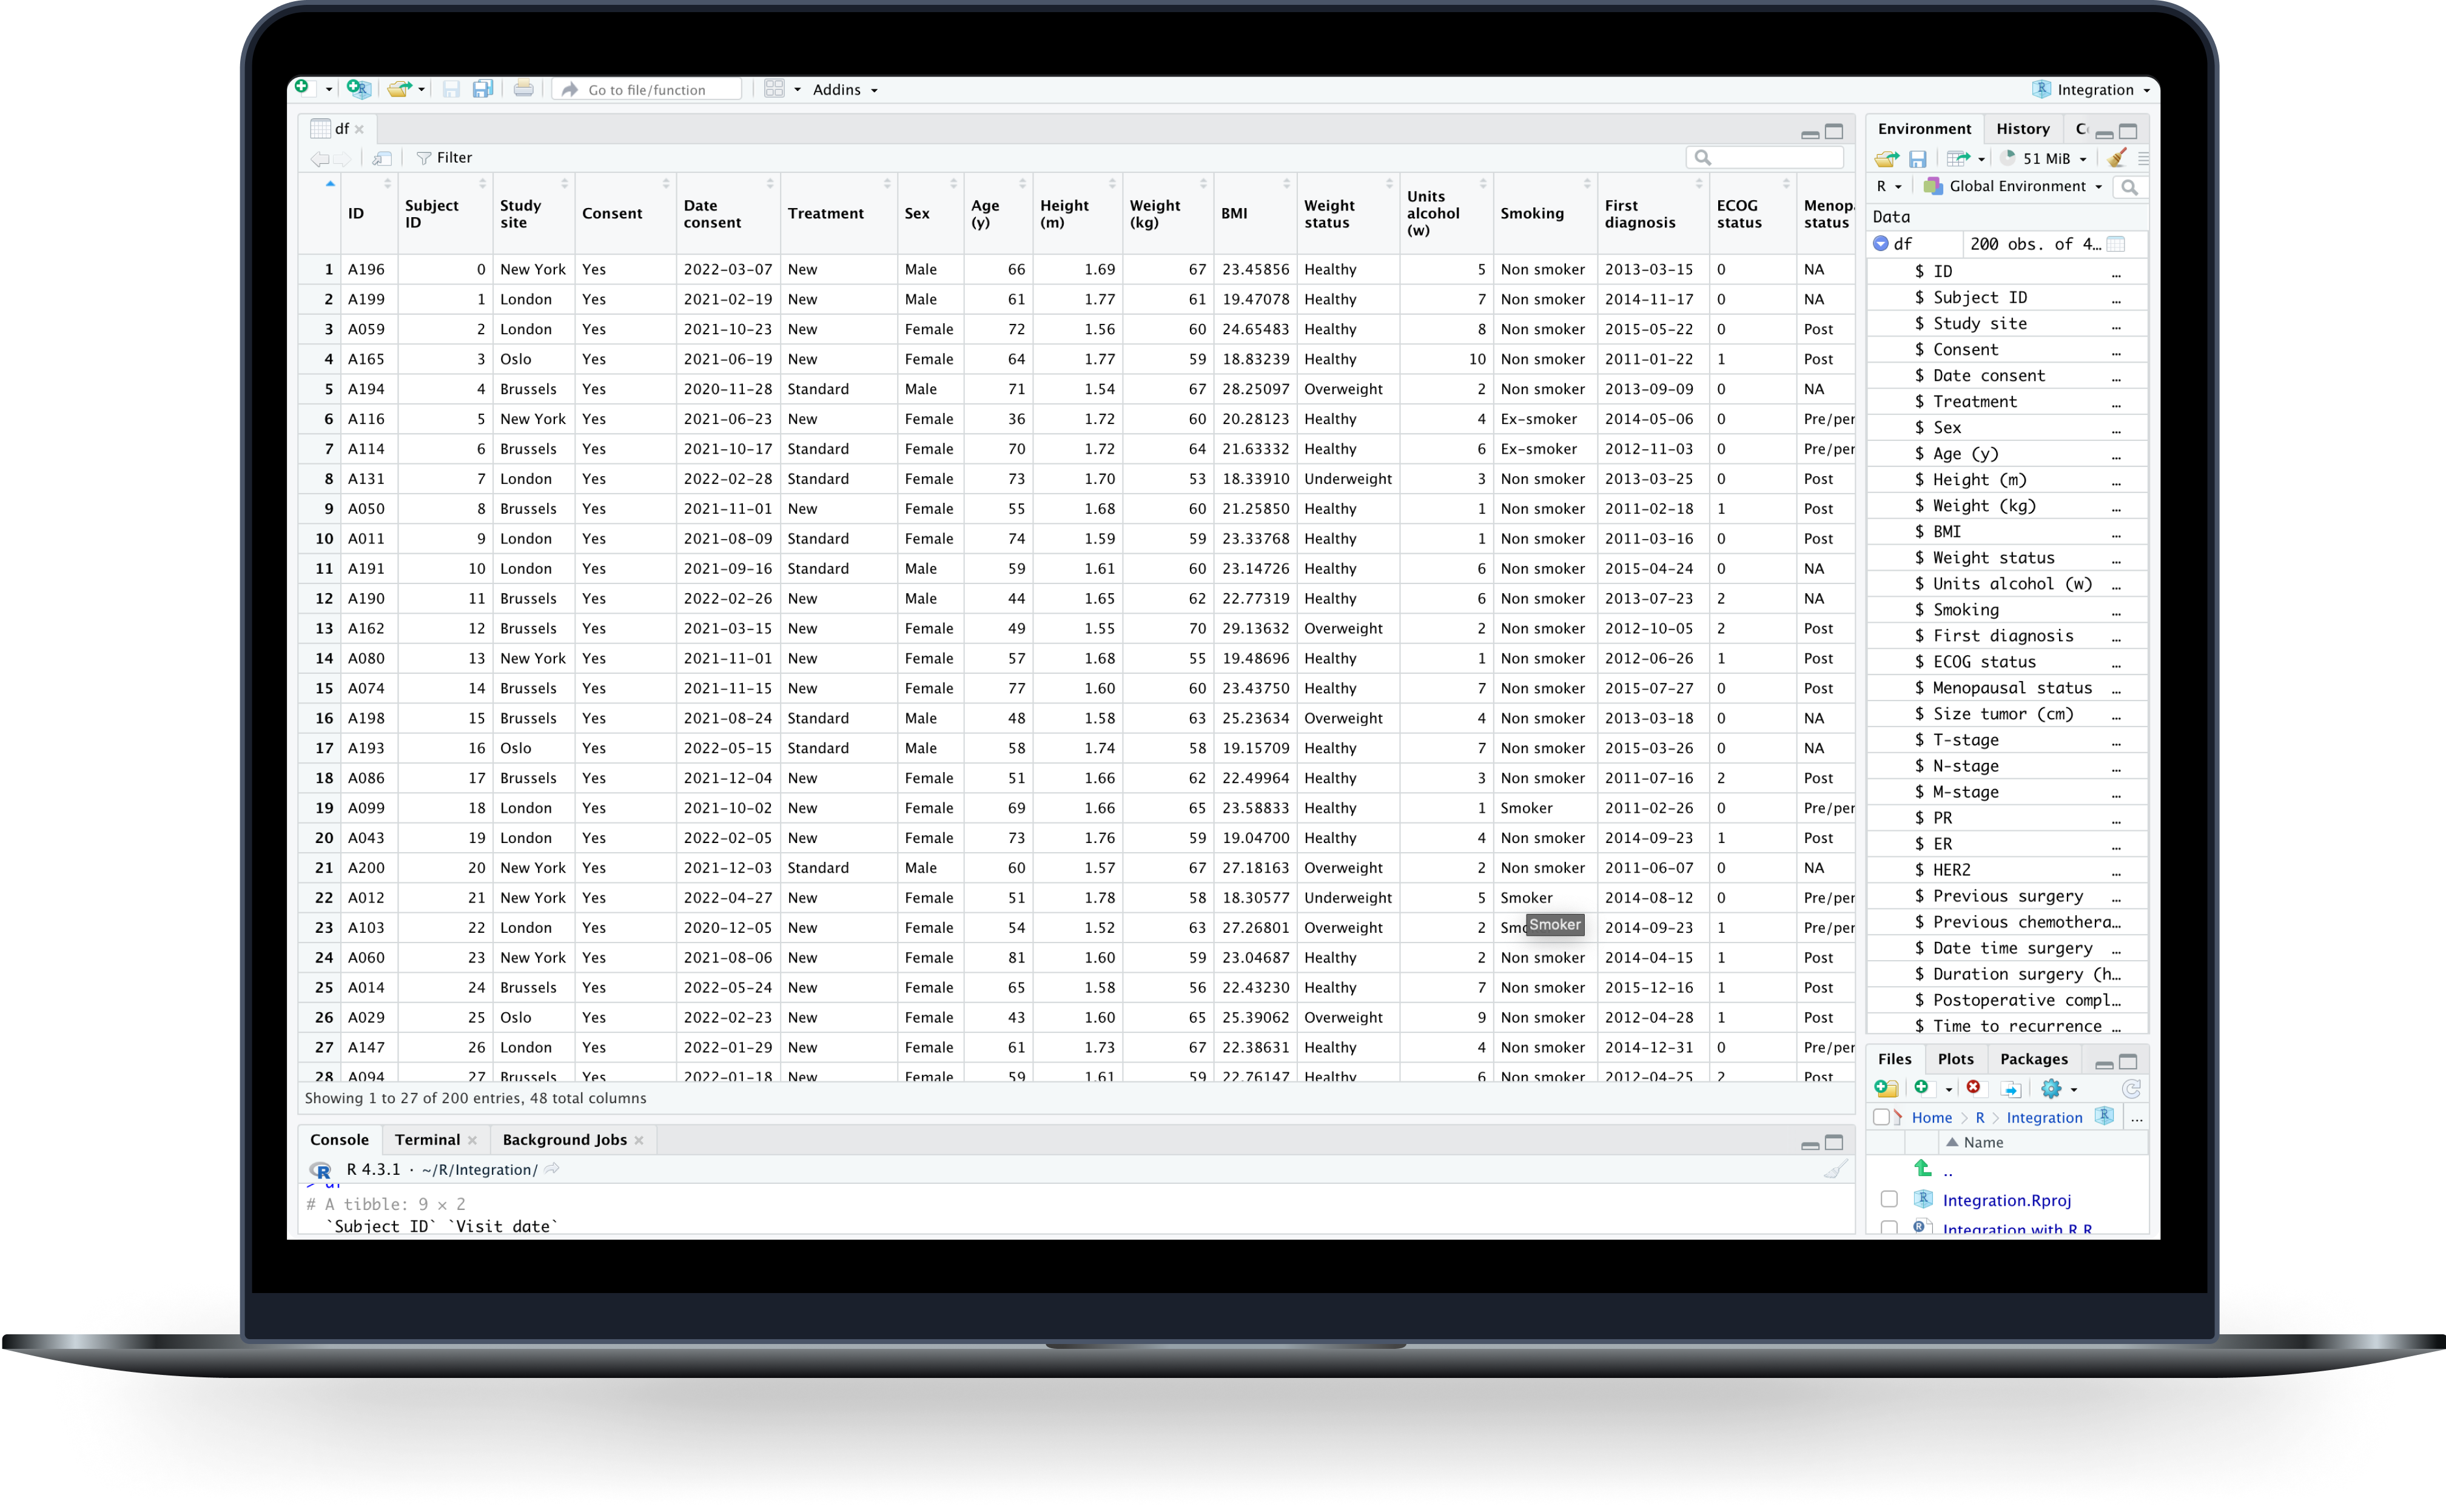Click the Save workspace floppy disk icon

[x=1917, y=159]
